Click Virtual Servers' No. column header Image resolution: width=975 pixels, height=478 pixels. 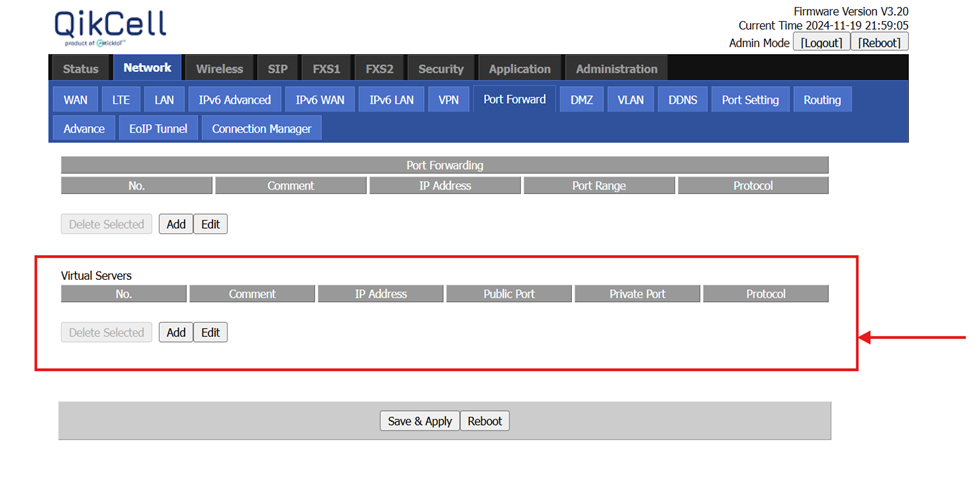pyautogui.click(x=124, y=294)
